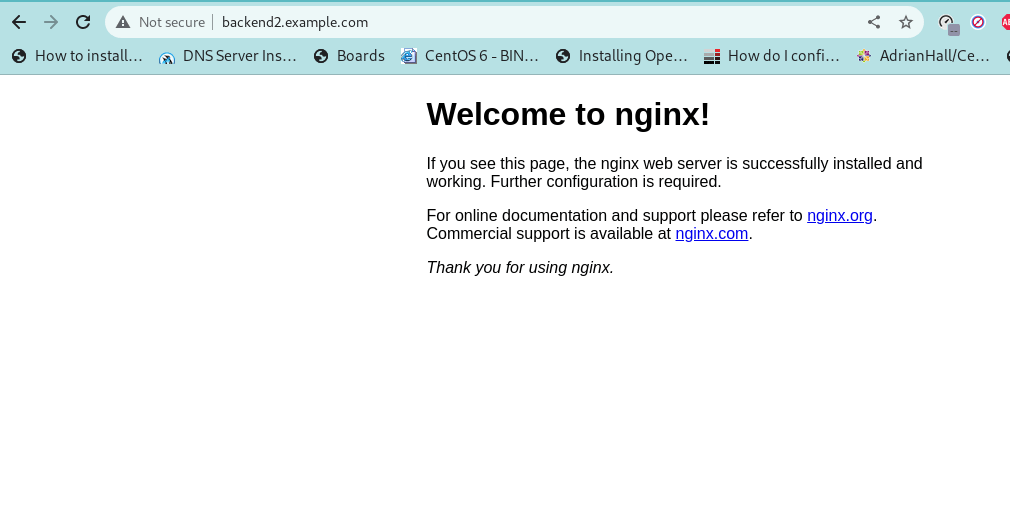Open the red blocker extension icon
Image resolution: width=1010 pixels, height=505 pixels.
pyautogui.click(x=978, y=23)
